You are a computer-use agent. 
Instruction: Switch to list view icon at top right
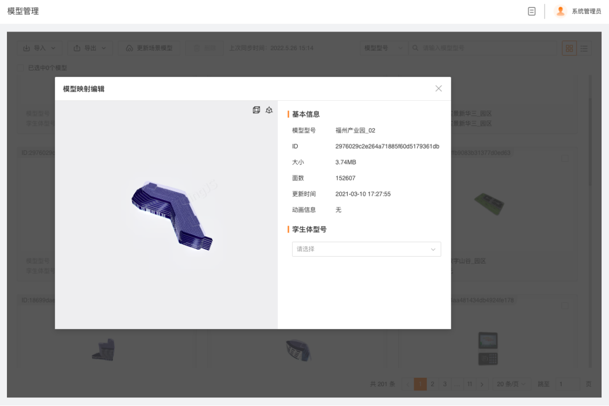pos(584,48)
